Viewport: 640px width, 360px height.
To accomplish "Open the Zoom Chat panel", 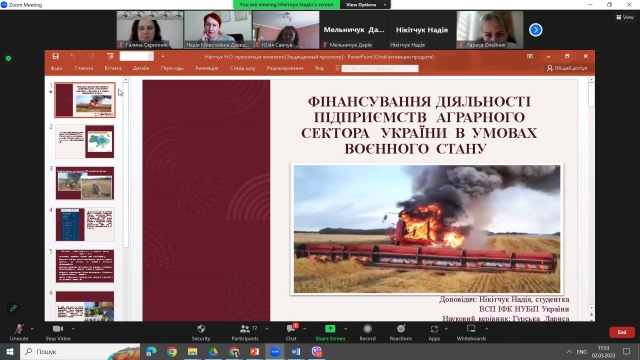I will (291, 329).
